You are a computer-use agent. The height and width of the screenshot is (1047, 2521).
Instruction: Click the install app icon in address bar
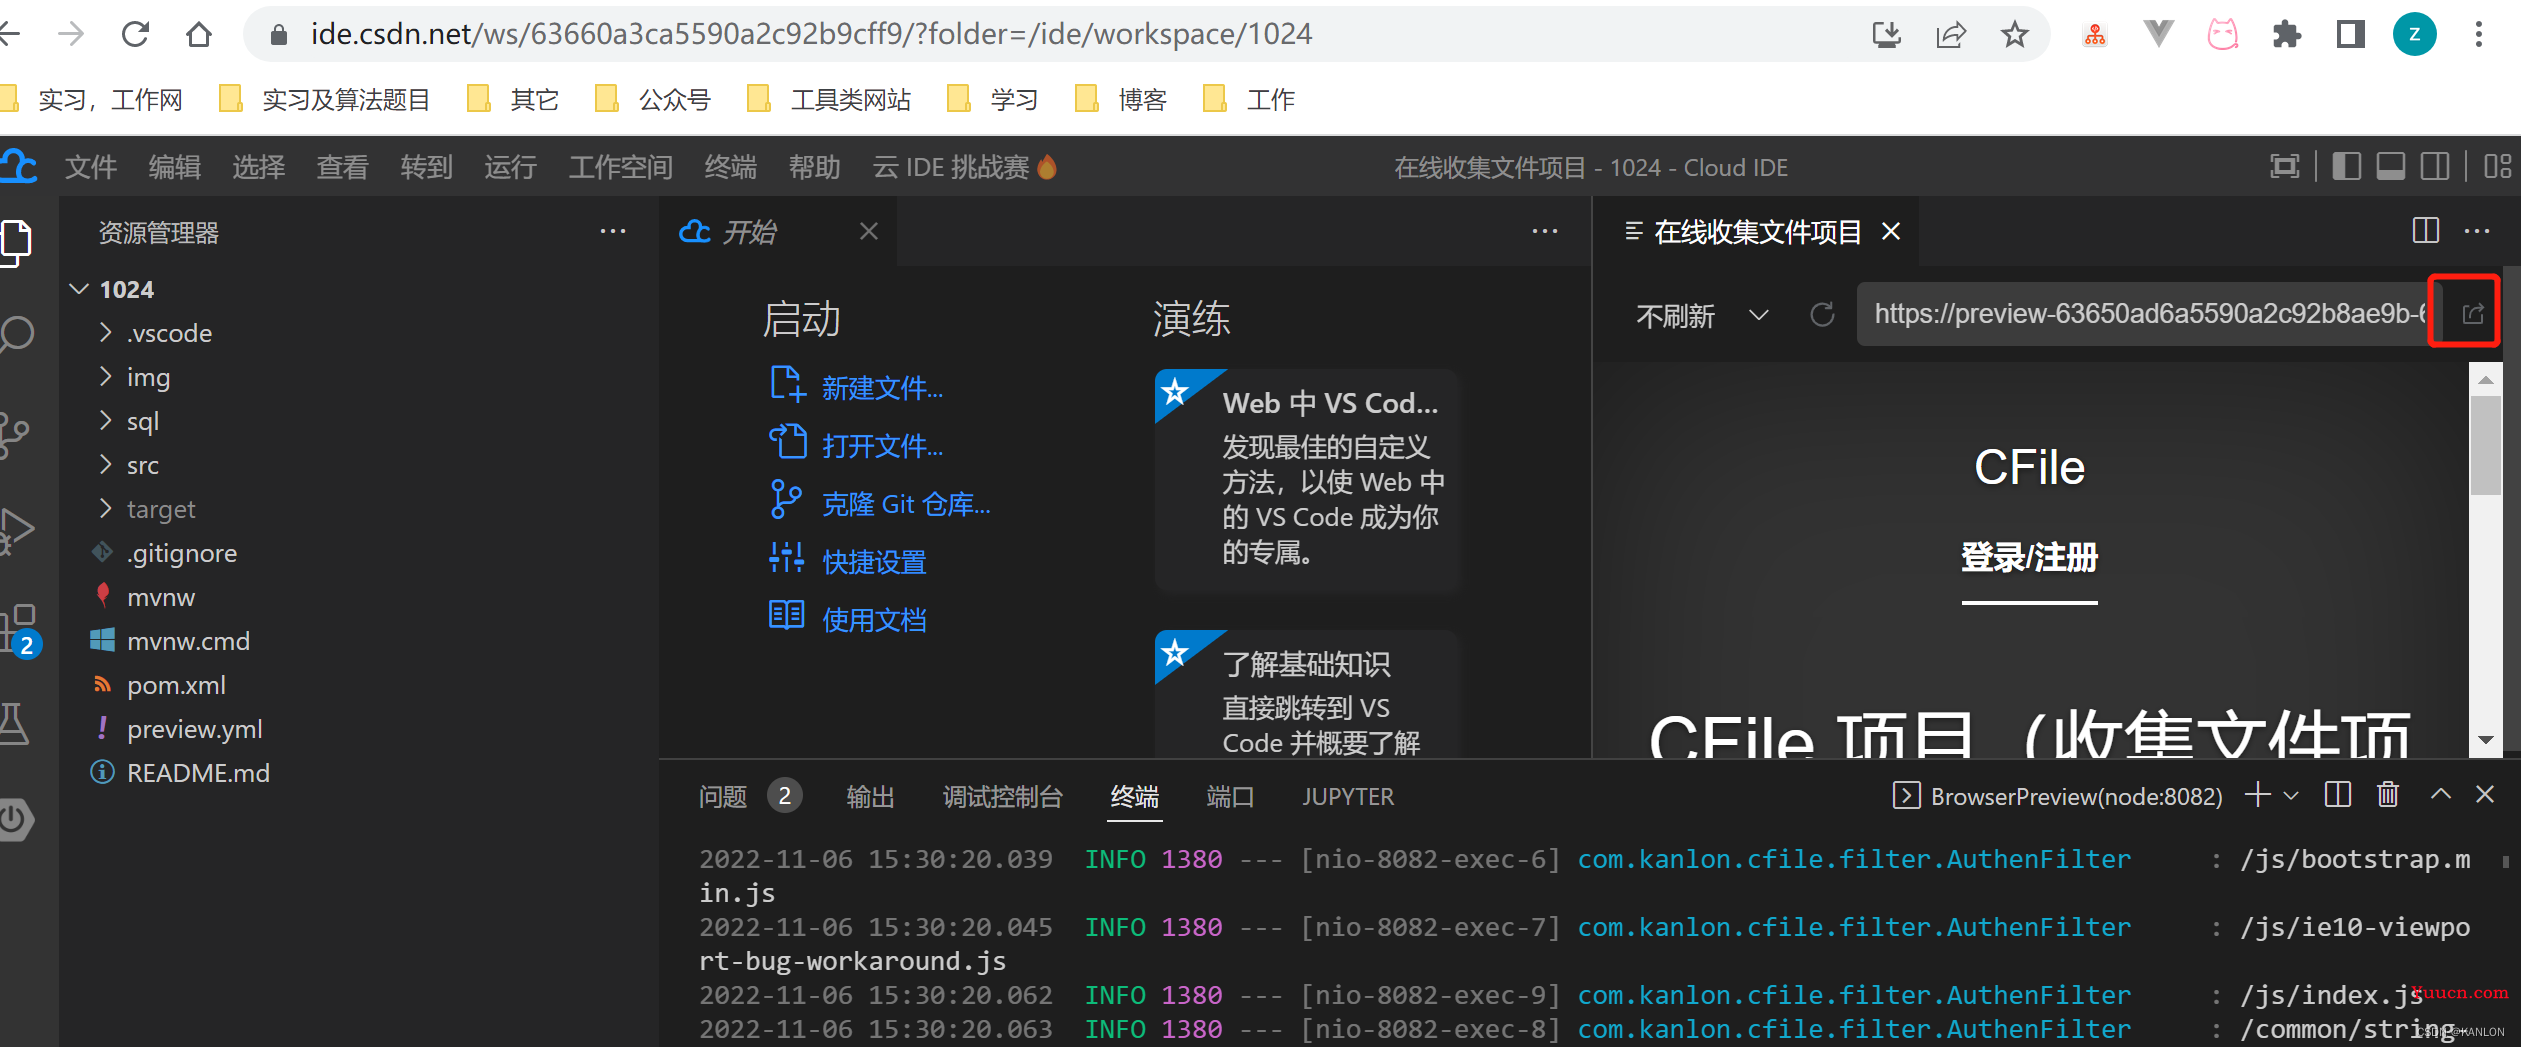[1886, 35]
